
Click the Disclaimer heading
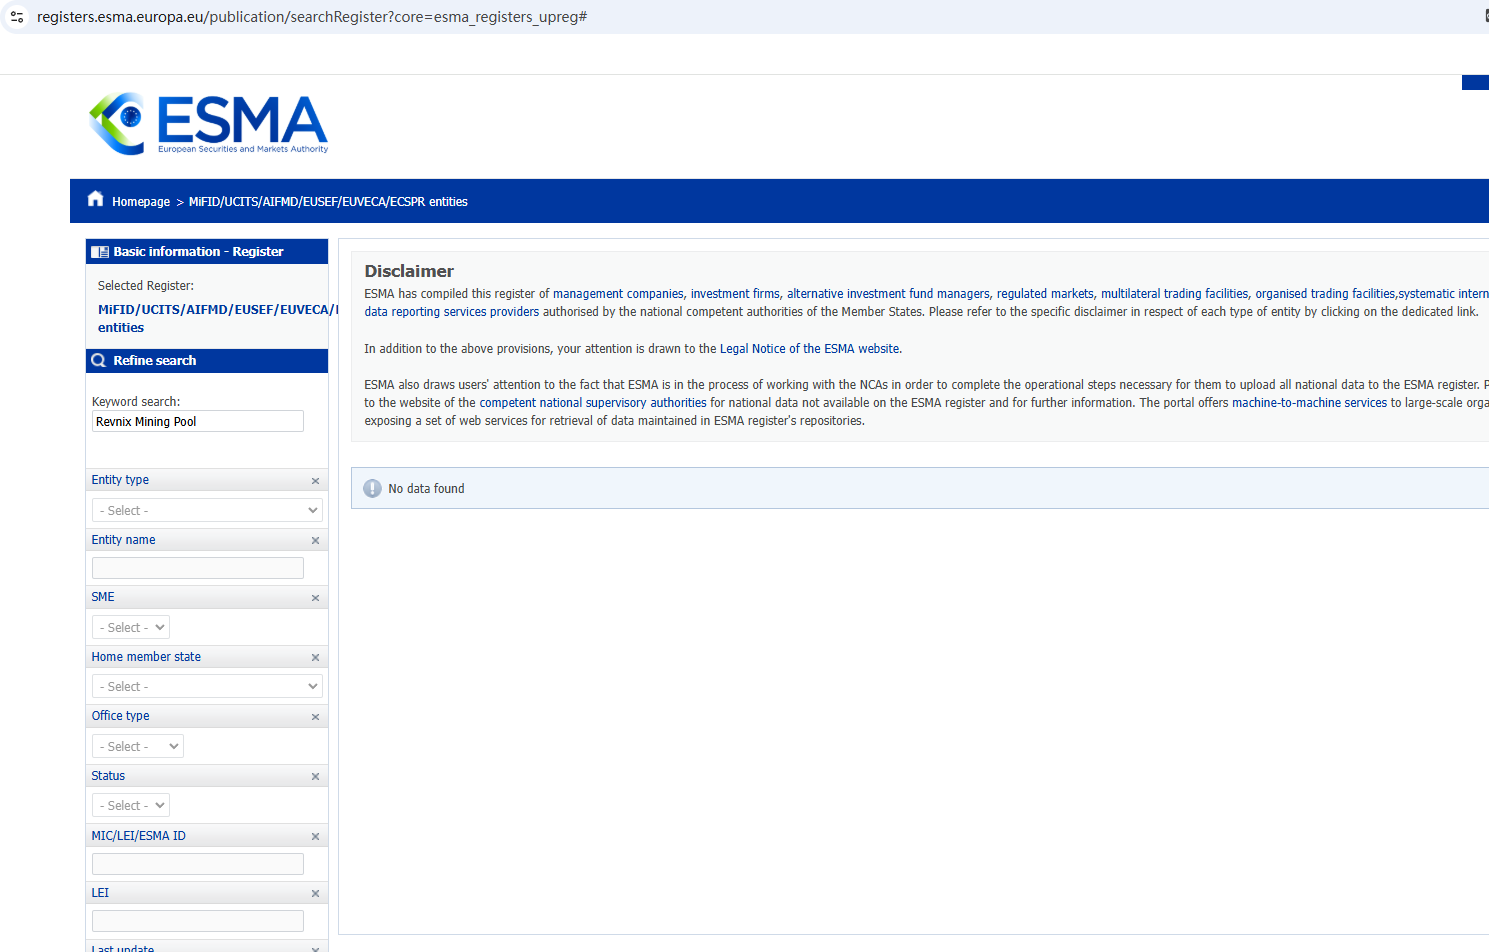pos(409,271)
